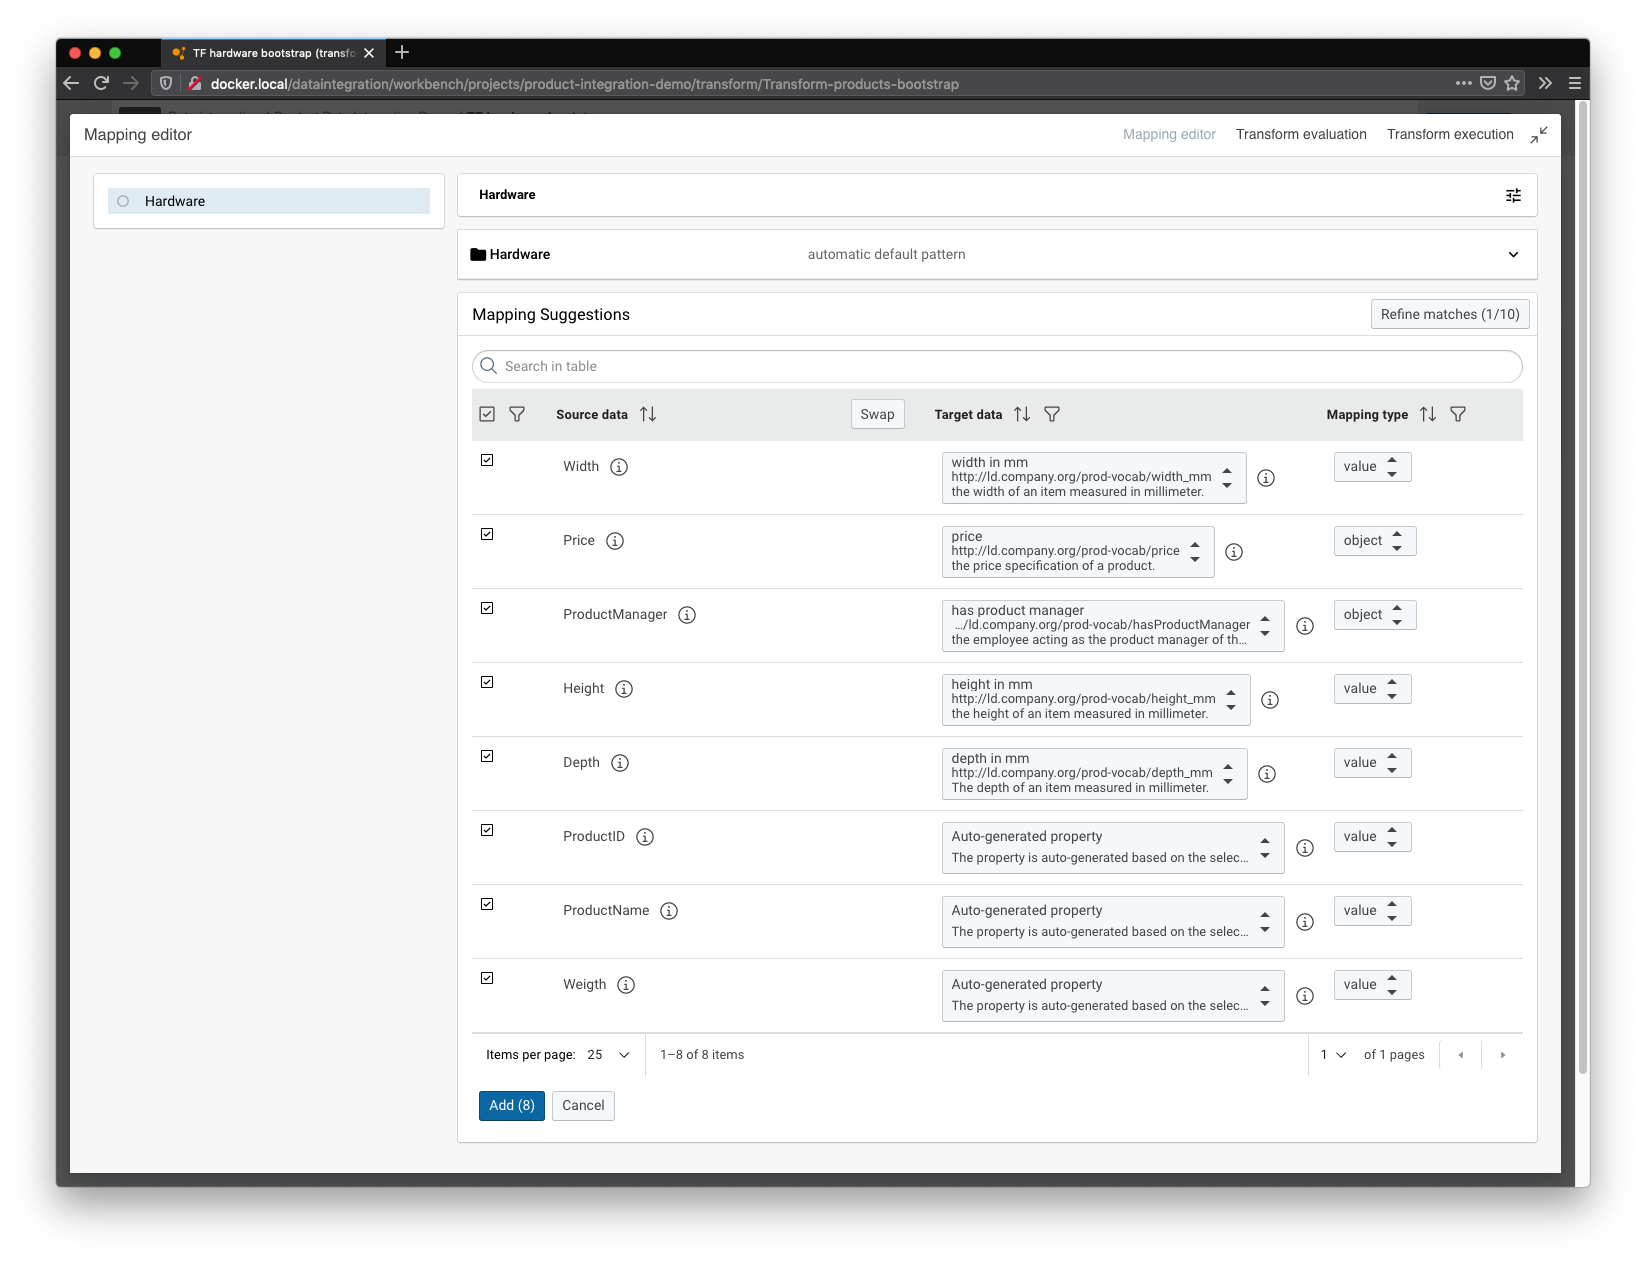Toggle the ProductID row checkbox
Viewport: 1646px width, 1261px height.
(487, 830)
